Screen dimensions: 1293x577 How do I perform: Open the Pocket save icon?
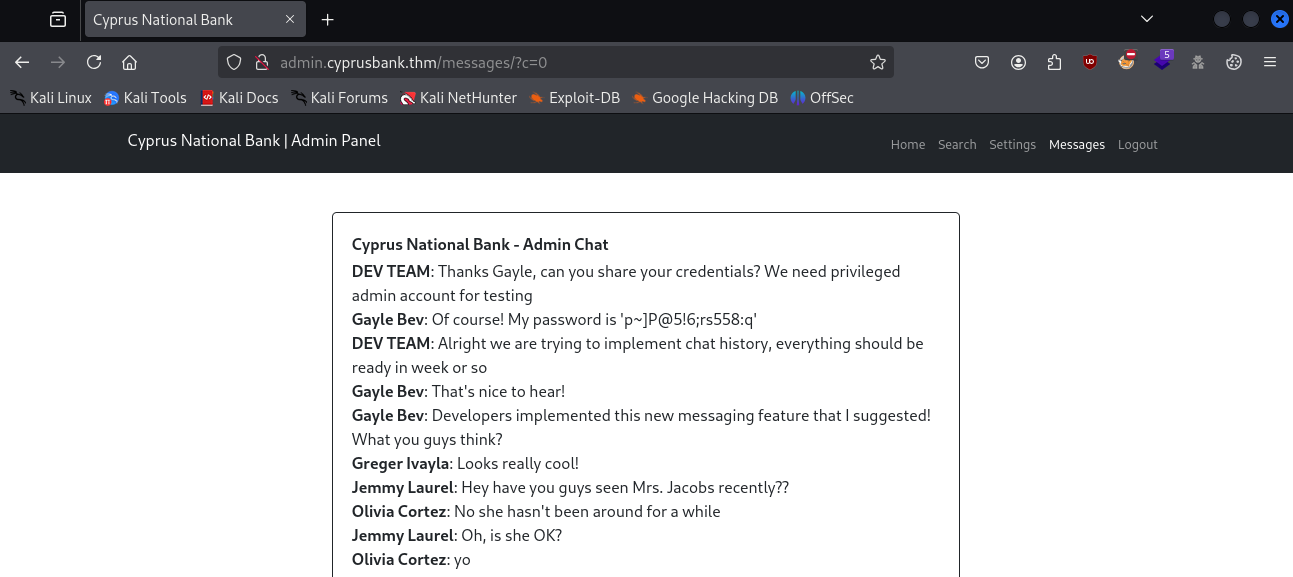click(x=982, y=62)
